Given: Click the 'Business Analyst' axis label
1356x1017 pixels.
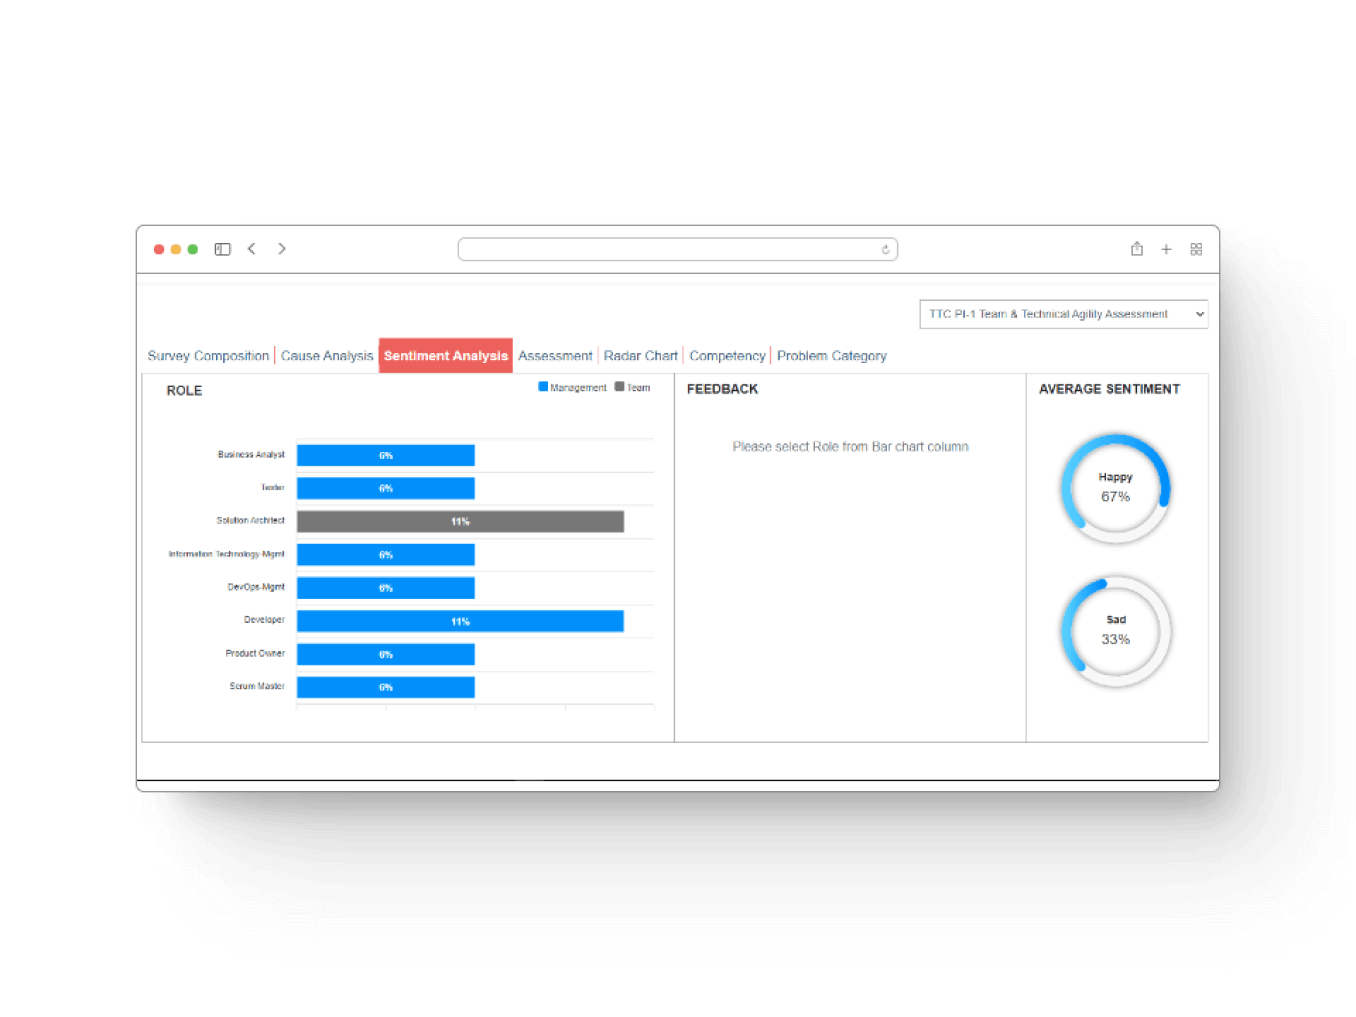Looking at the screenshot, I should pyautogui.click(x=251, y=455).
